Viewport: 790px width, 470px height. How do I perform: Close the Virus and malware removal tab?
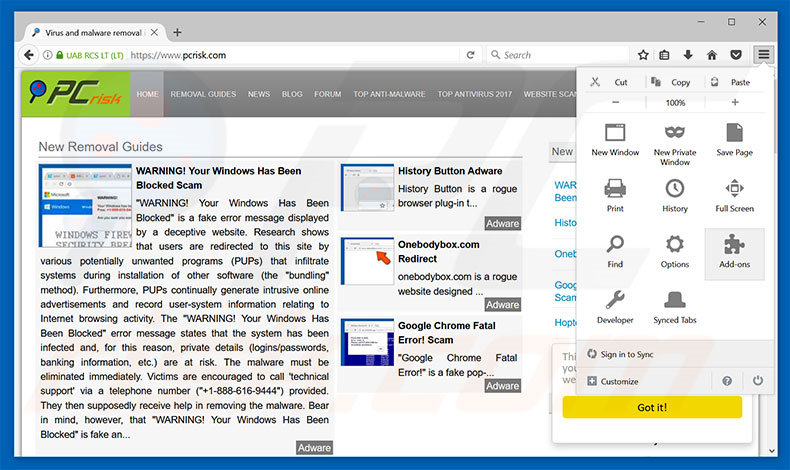point(154,32)
